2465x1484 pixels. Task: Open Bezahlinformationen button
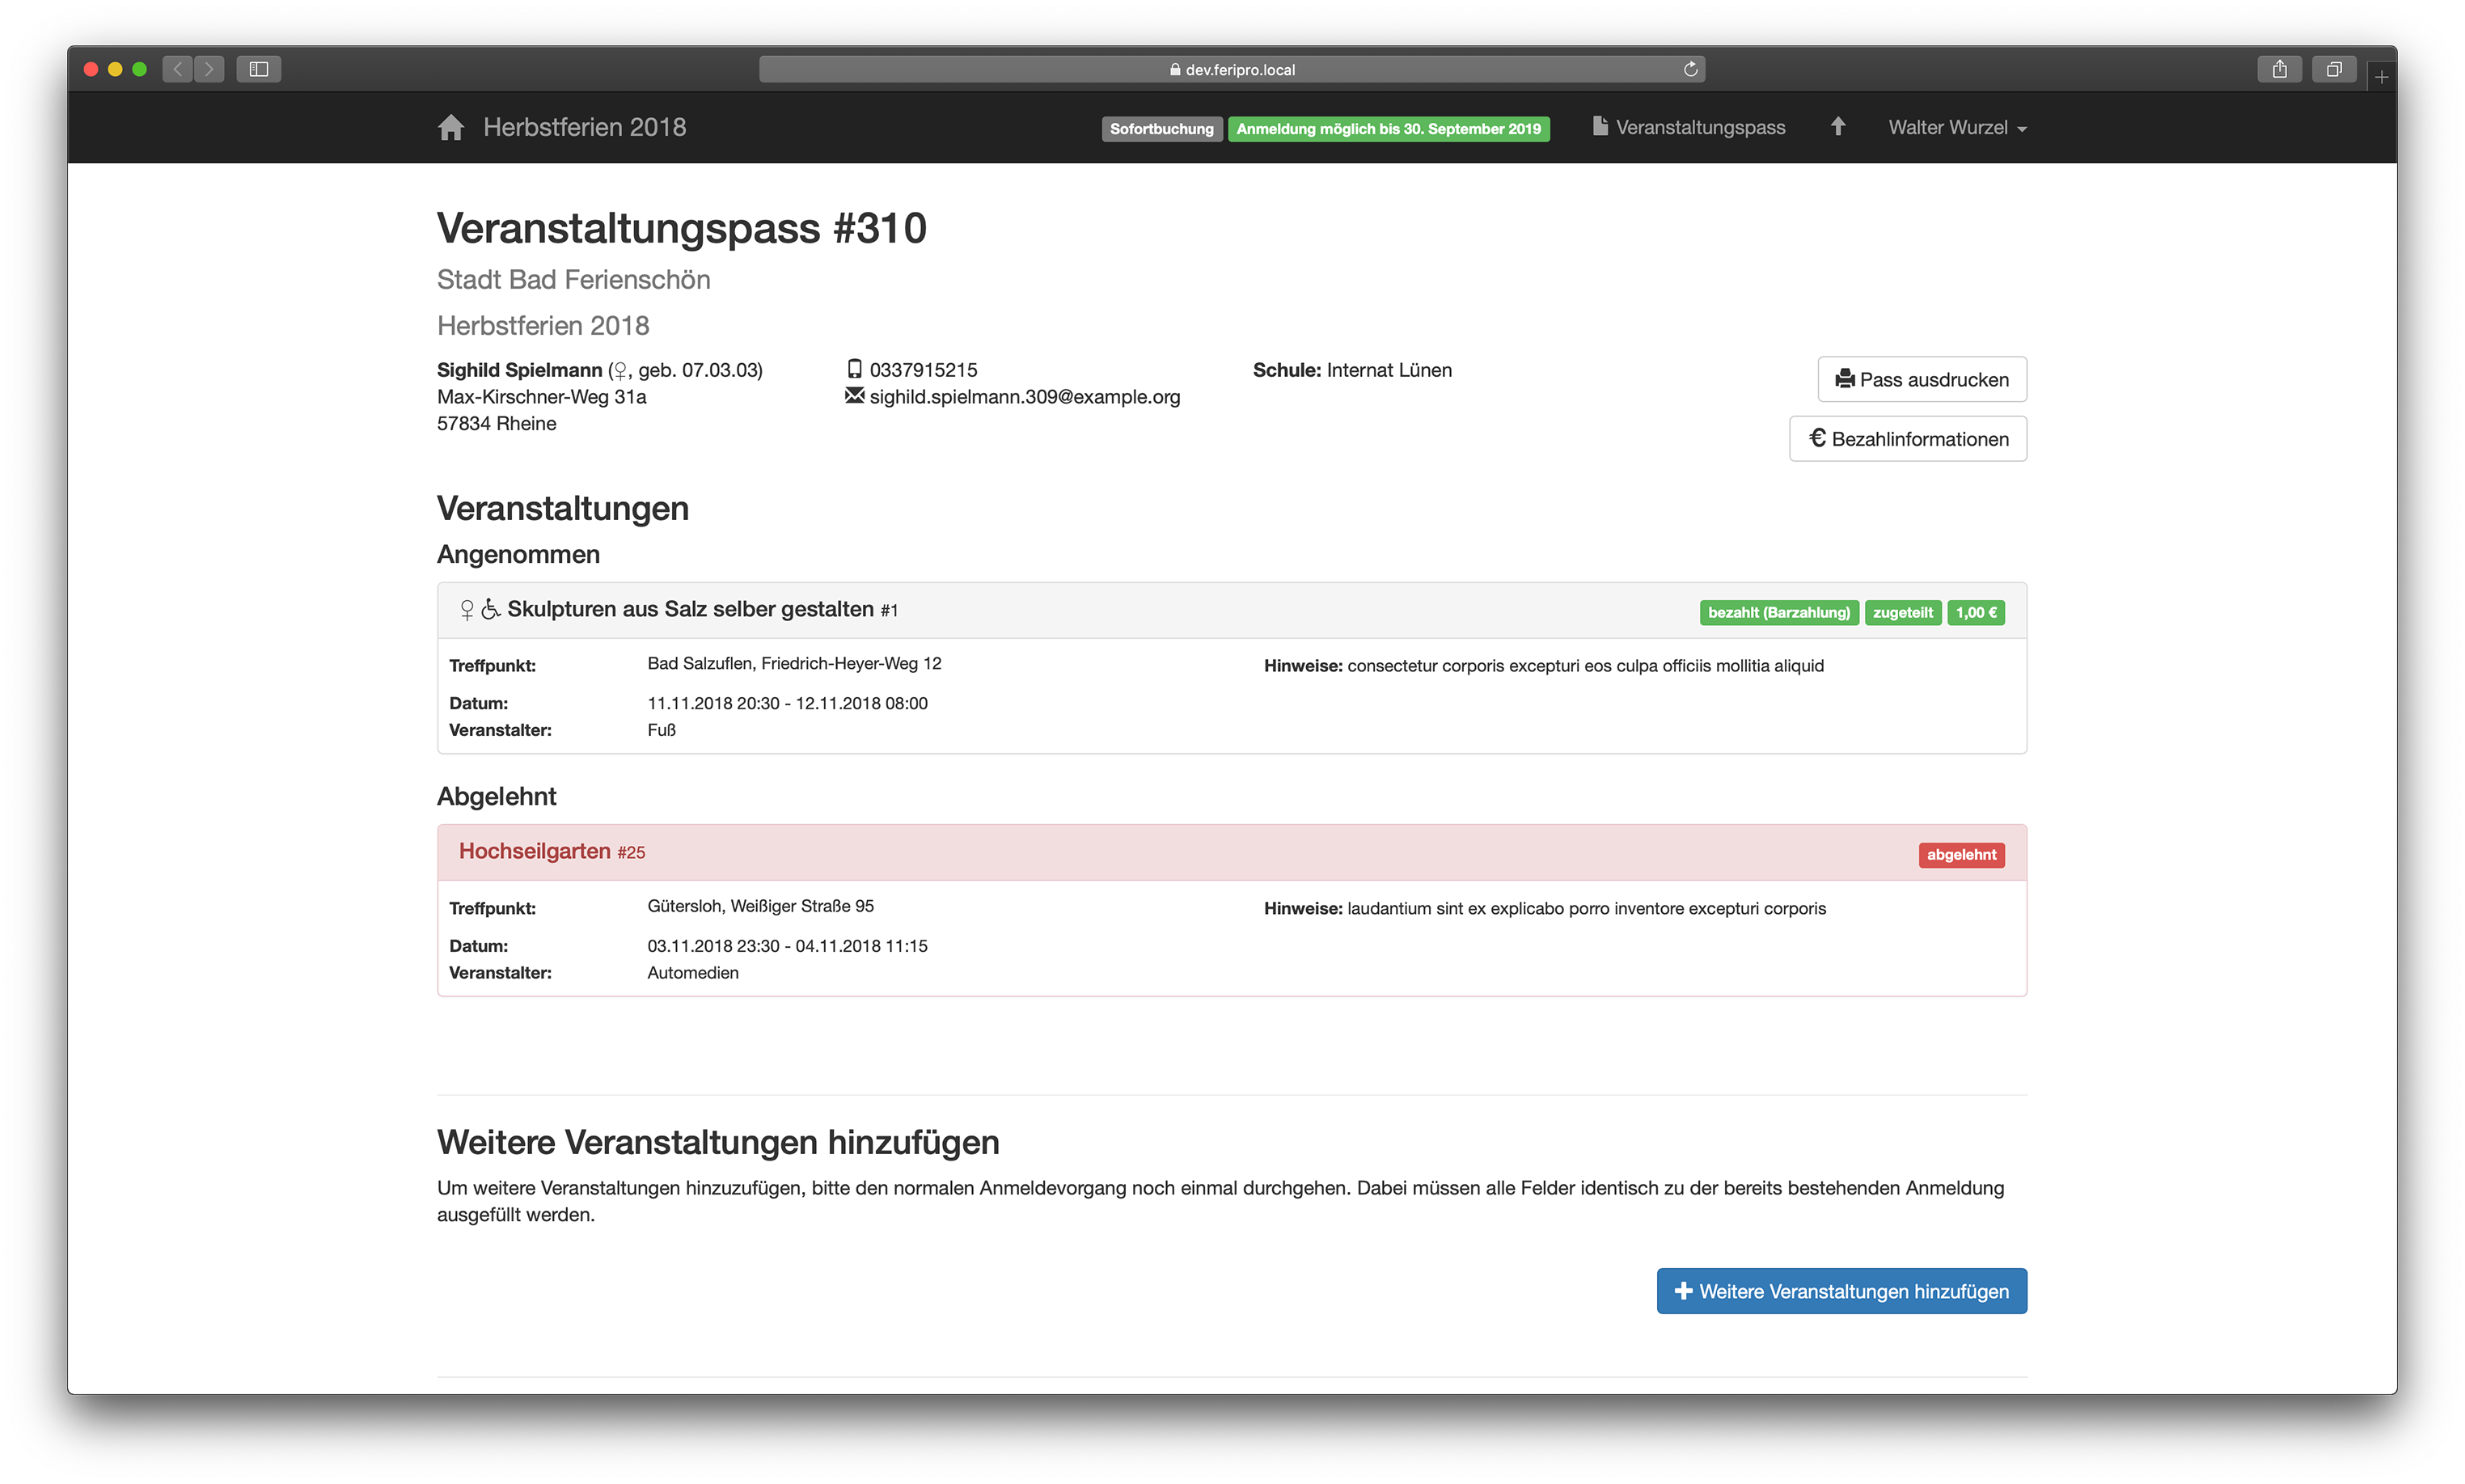pyautogui.click(x=1907, y=439)
